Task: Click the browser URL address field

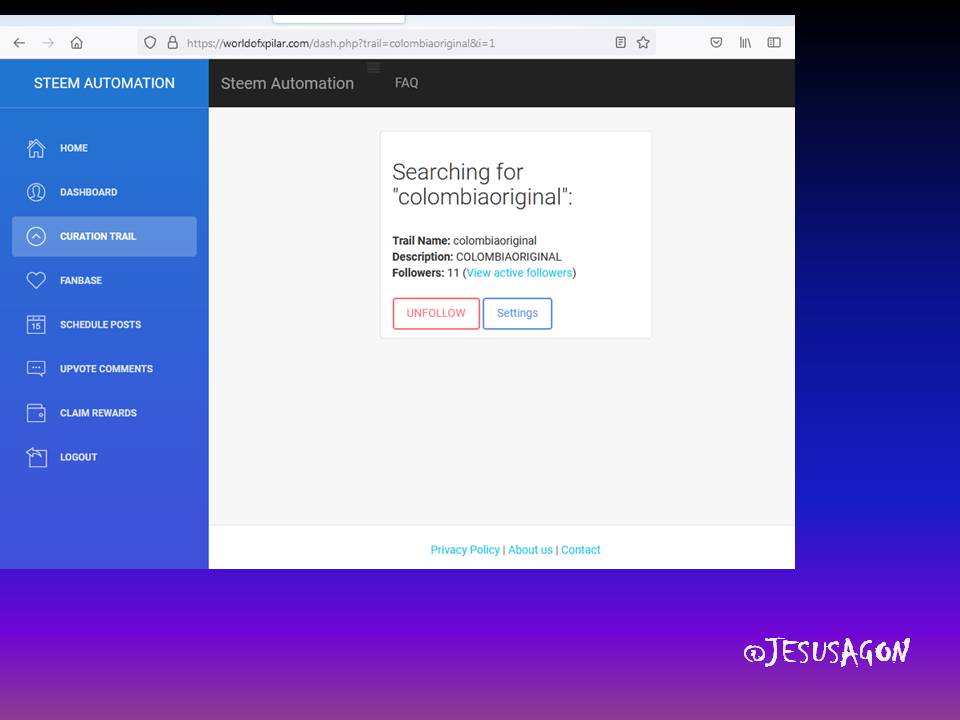Action: point(396,43)
